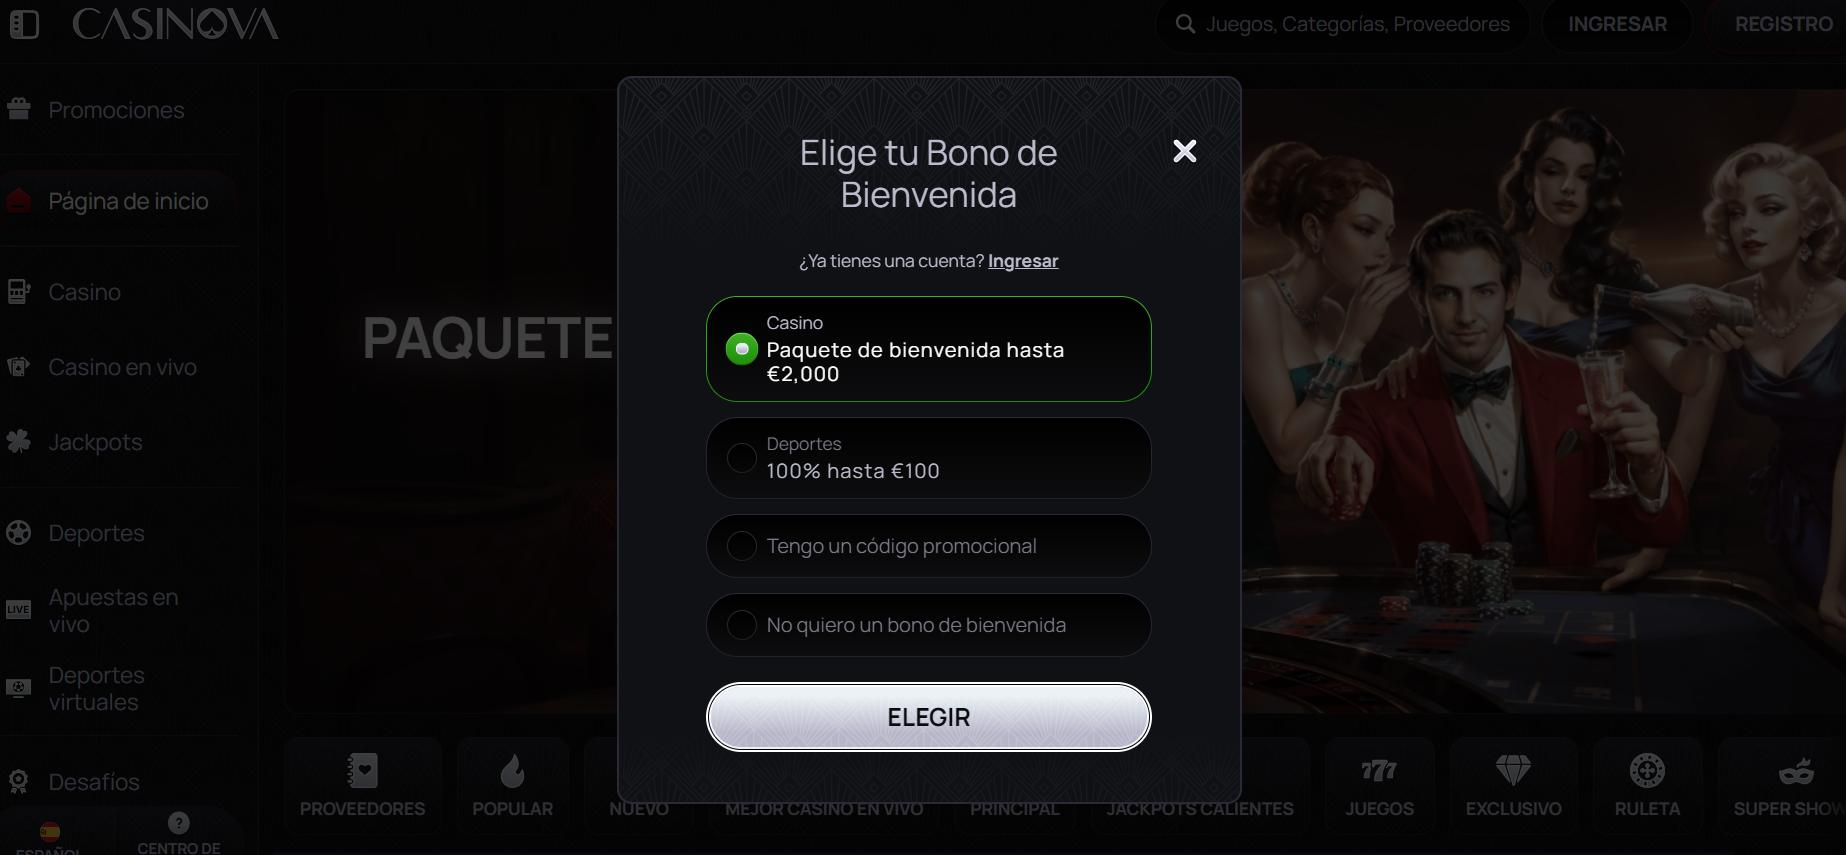The height and width of the screenshot is (855, 1846).
Task: Select the Popular flame icon
Action: pyautogui.click(x=512, y=771)
